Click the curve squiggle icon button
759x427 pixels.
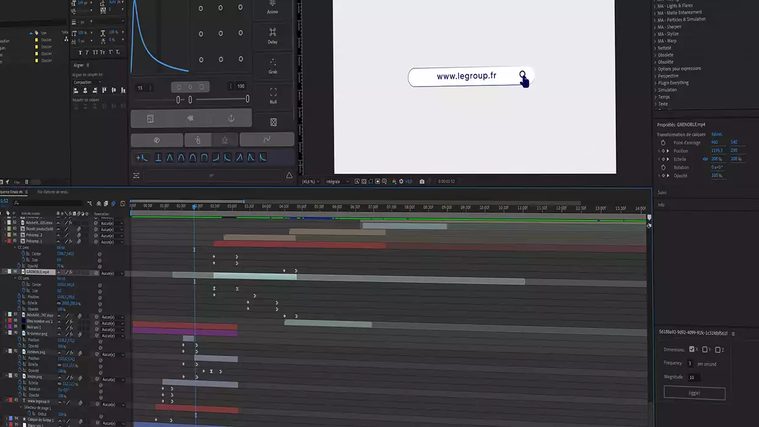tap(267, 139)
